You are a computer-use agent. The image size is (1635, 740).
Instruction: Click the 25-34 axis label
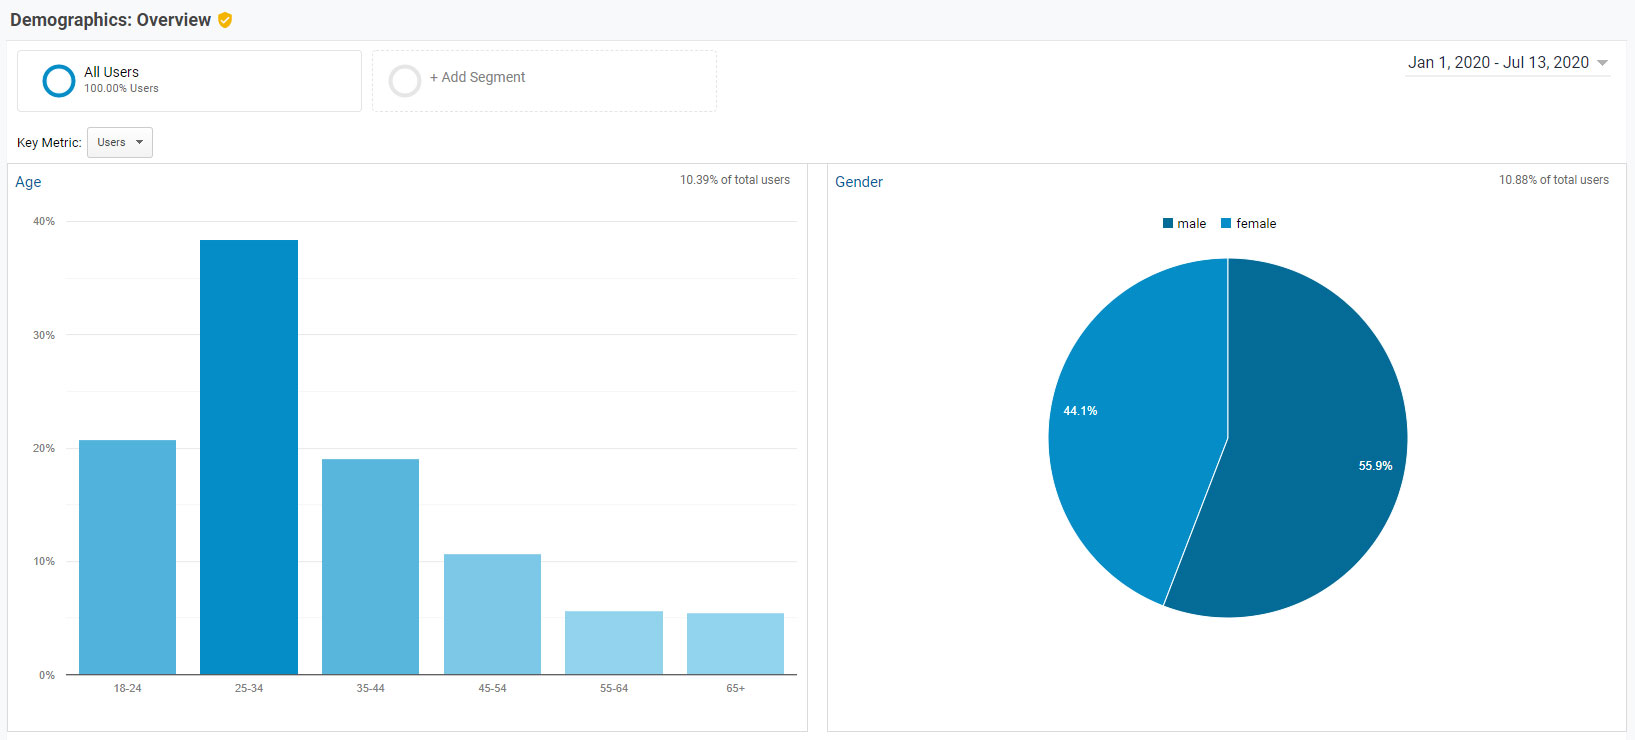[x=249, y=688]
